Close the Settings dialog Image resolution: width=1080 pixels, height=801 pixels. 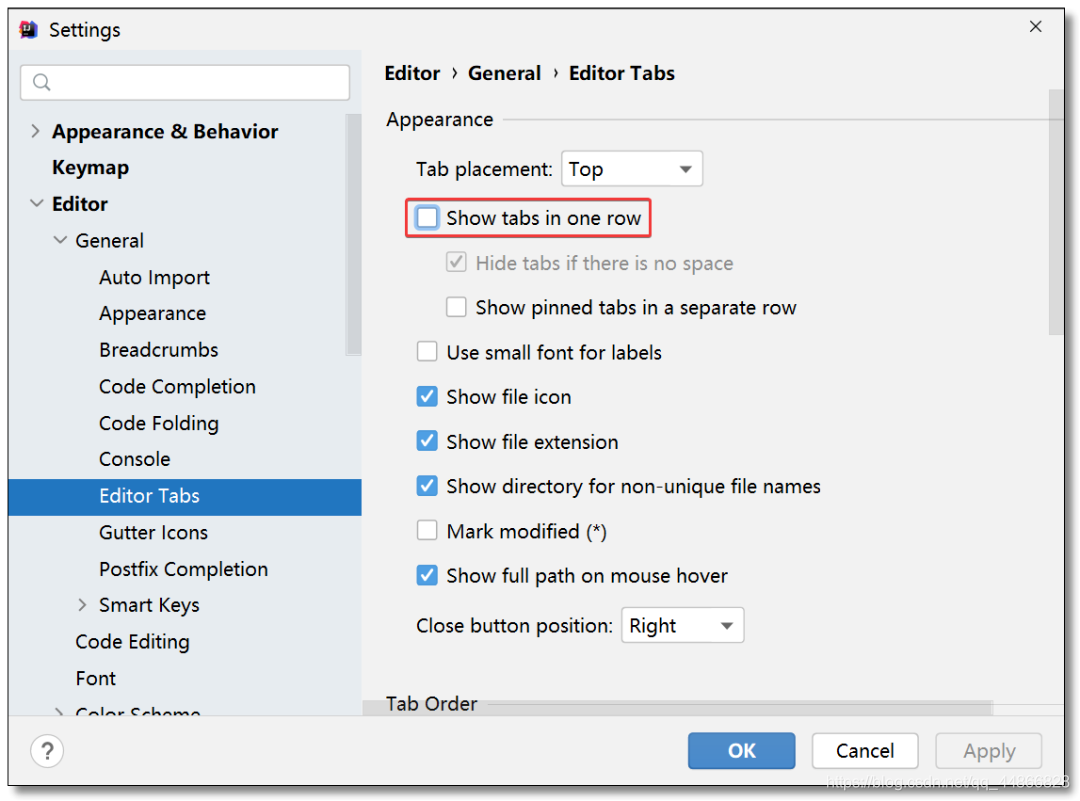(1035, 27)
